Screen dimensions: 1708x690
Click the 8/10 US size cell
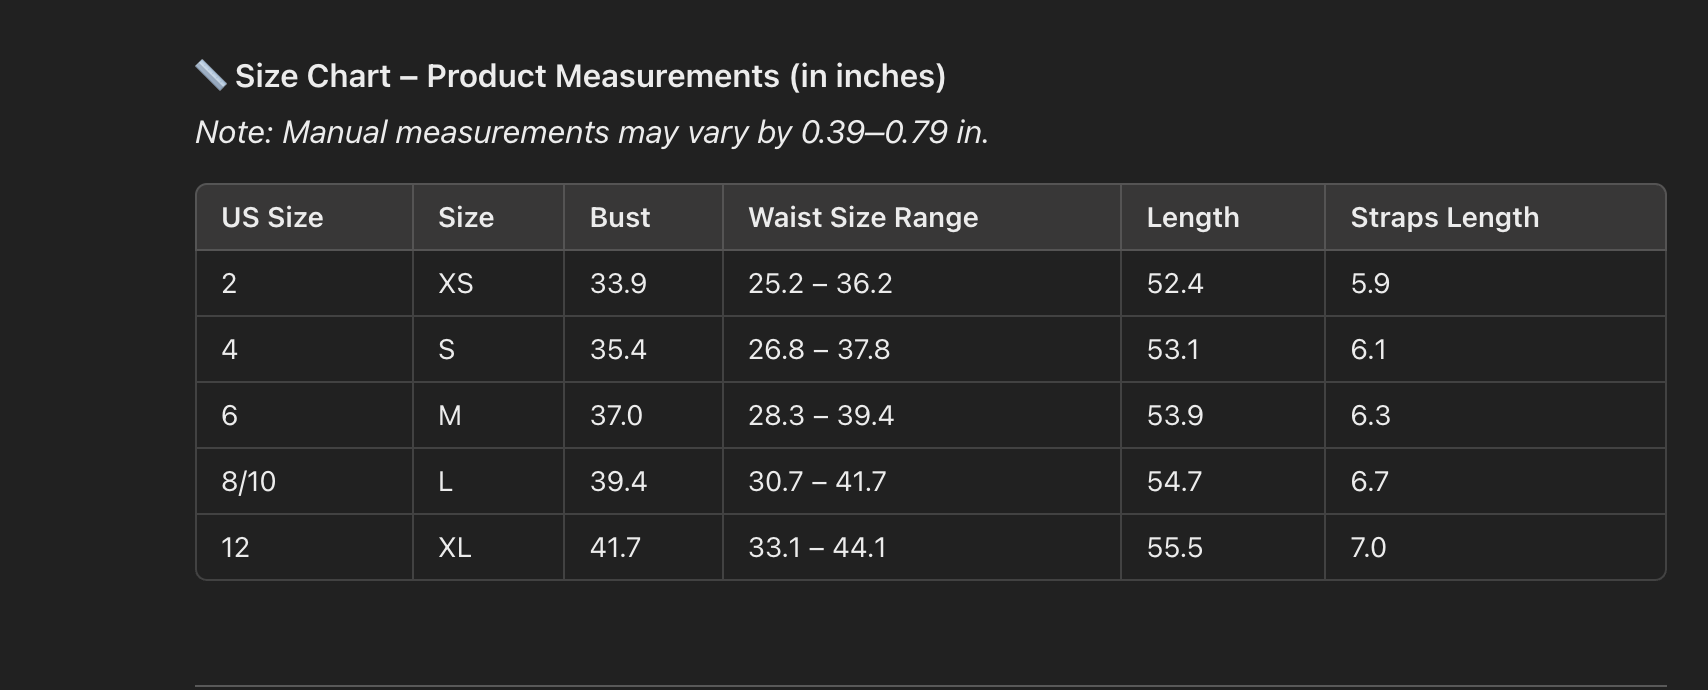pos(248,482)
